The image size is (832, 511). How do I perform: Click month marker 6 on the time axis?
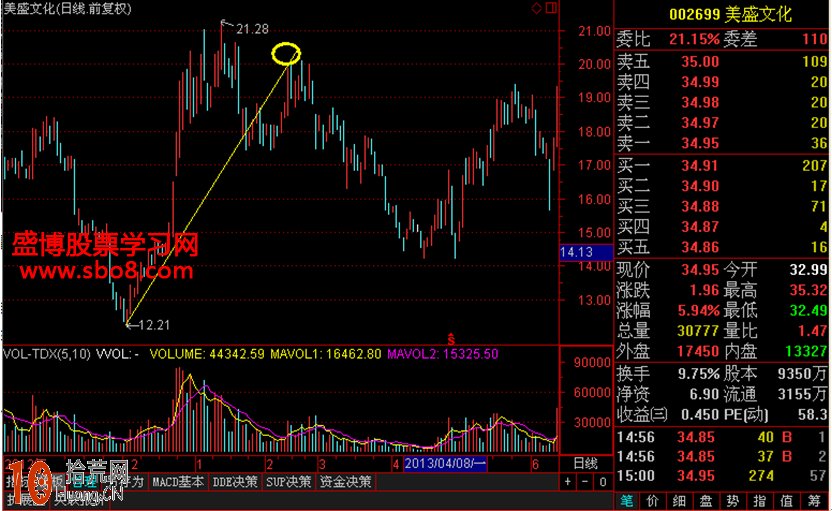(535, 465)
